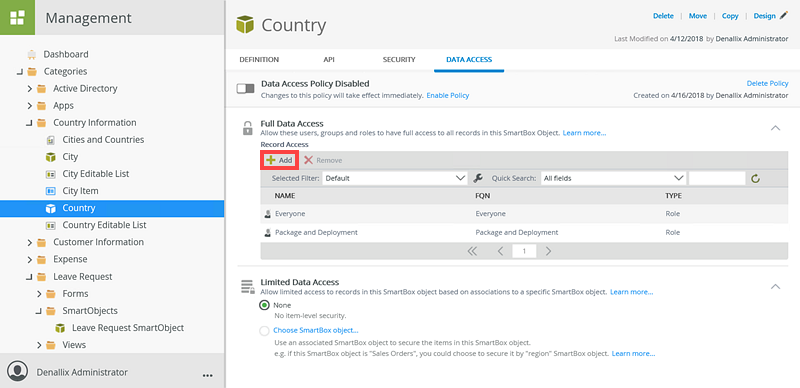Image resolution: width=800 pixels, height=388 pixels.
Task: Switch to the API tab
Action: coord(329,60)
